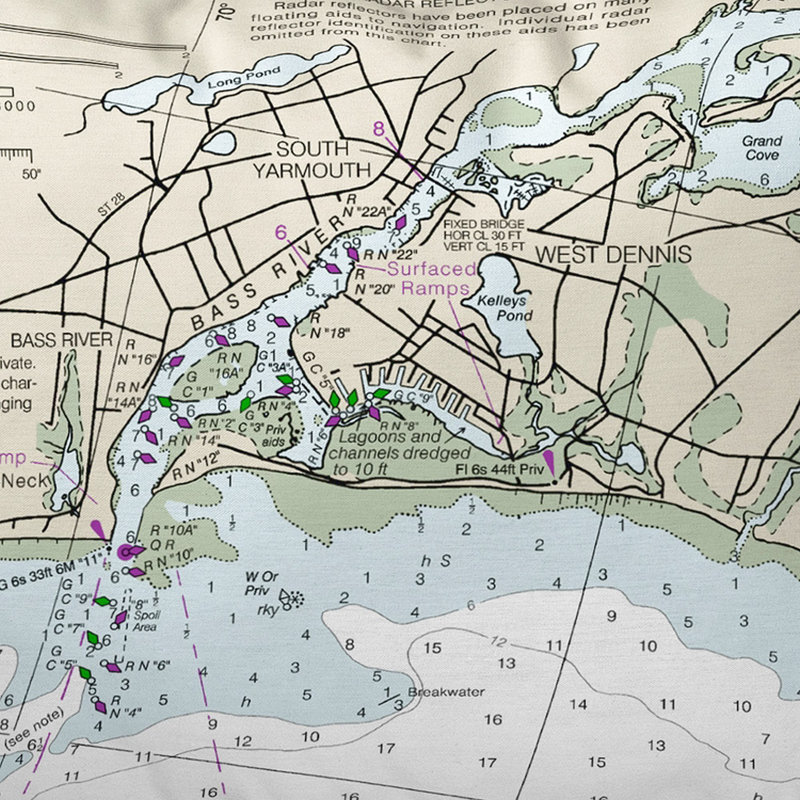Select the magenta buoy marked "8" by Spoil Area
The width and height of the screenshot is (800, 800).
point(120,618)
